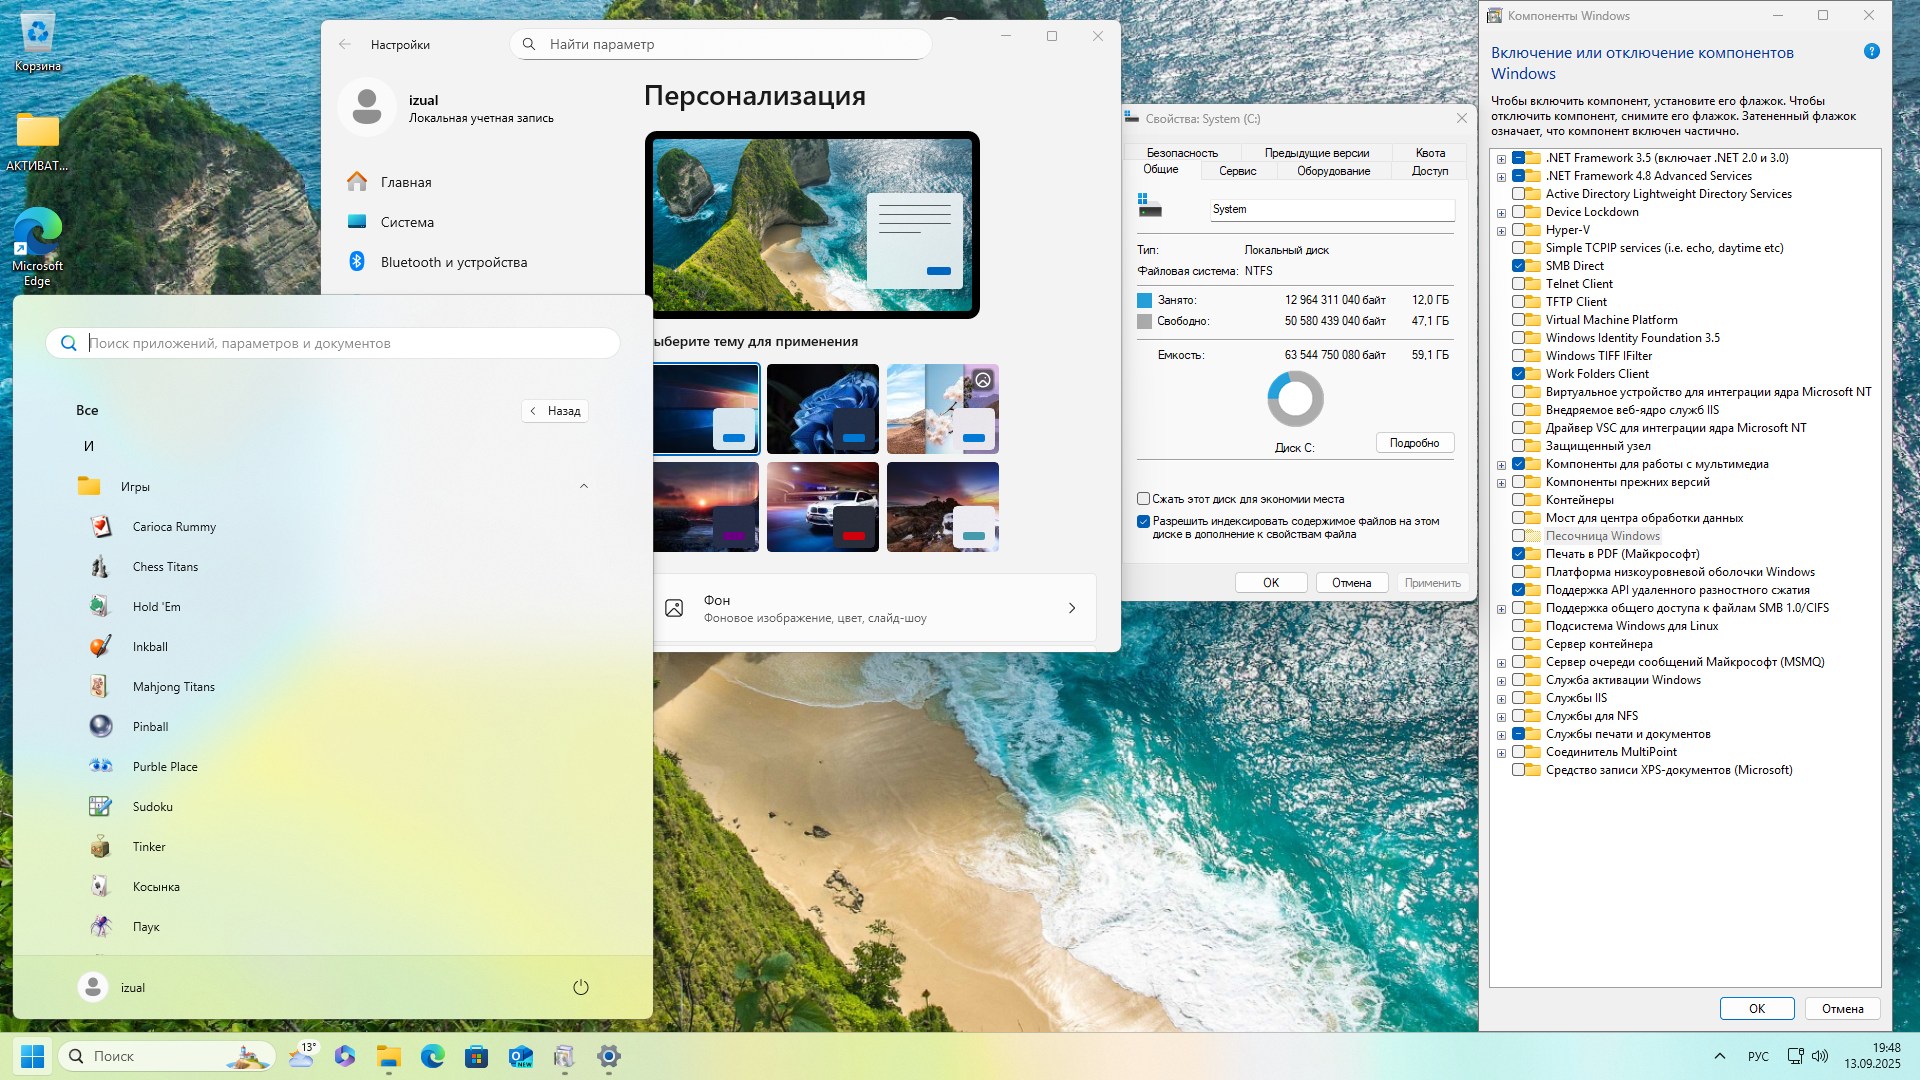Select the blue flower theme thumbnail
1920x1080 pixels.
point(822,409)
